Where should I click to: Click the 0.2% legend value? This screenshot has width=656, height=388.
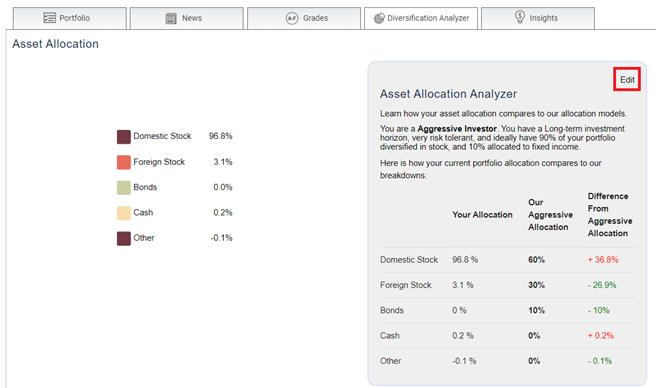223,213
